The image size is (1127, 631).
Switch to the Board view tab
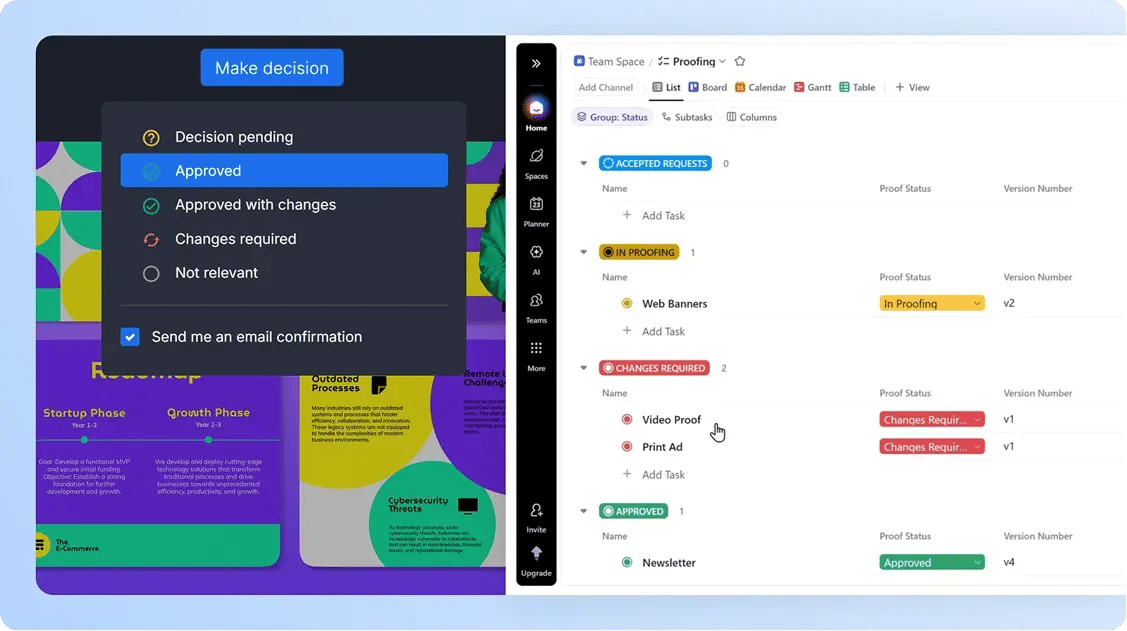coord(708,88)
